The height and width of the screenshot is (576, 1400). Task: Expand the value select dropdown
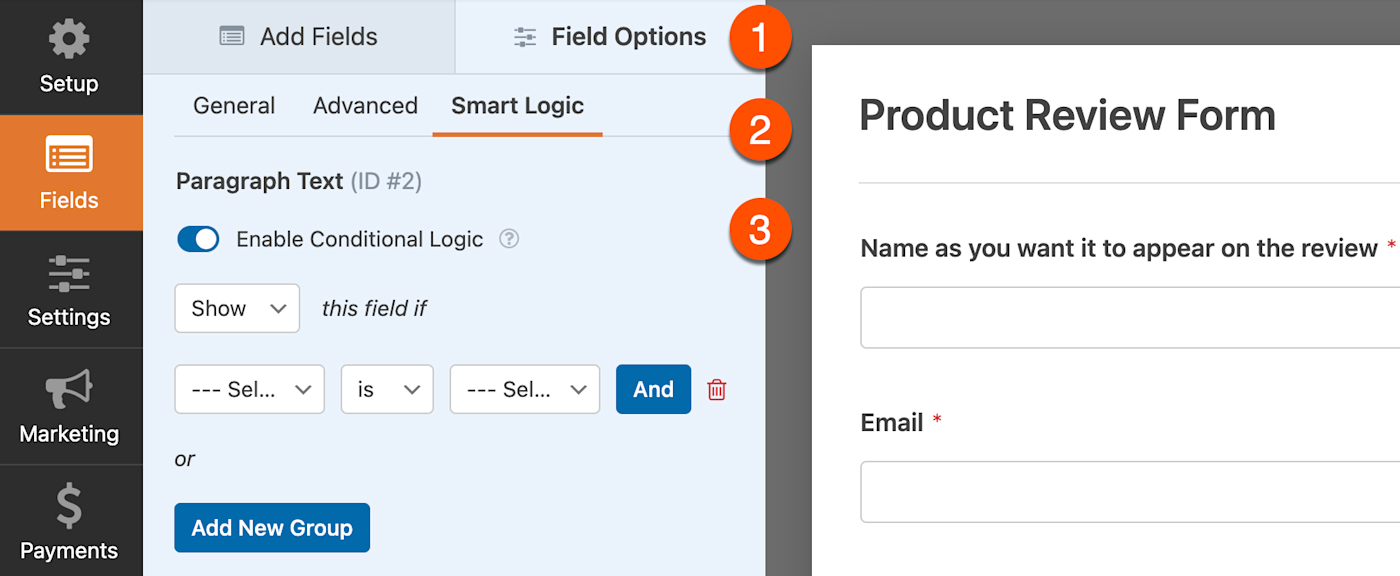pos(524,389)
